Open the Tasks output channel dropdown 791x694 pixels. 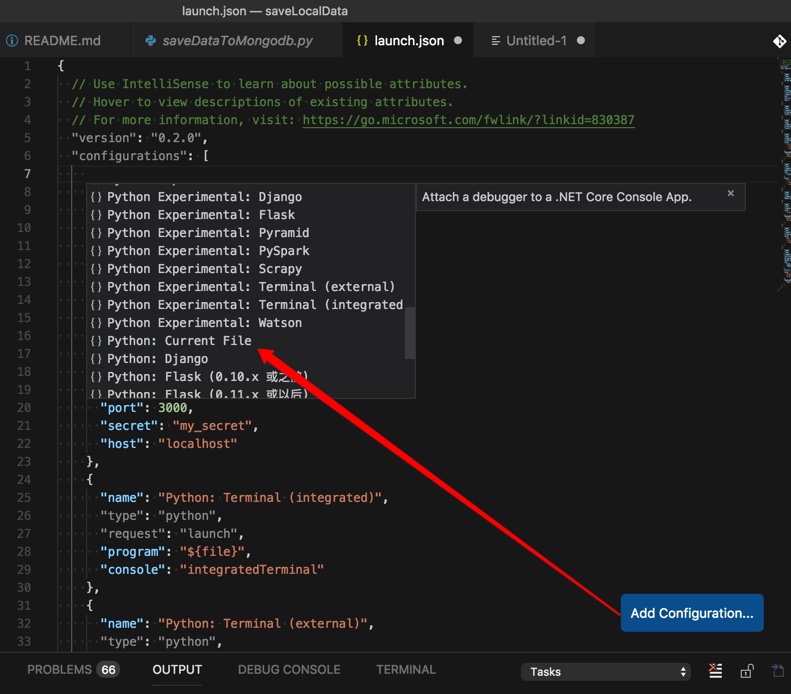point(606,671)
